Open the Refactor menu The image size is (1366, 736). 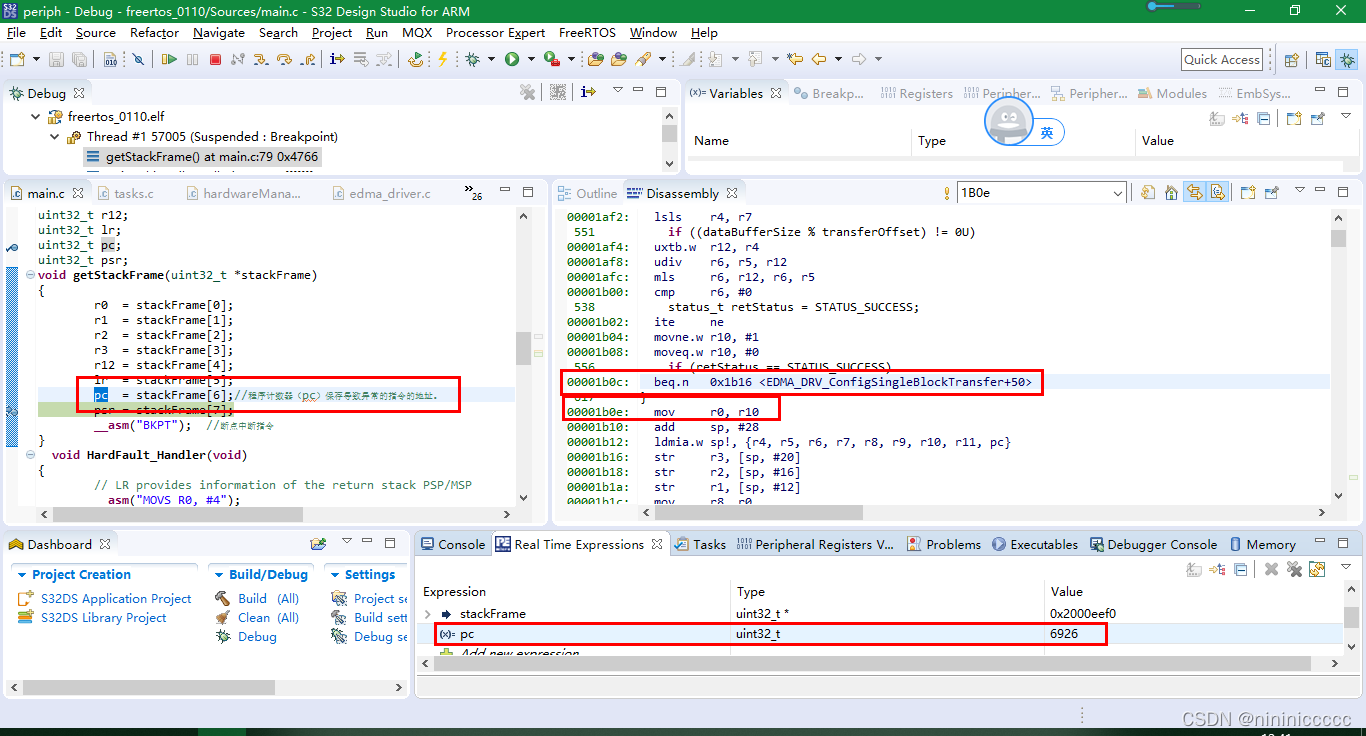tap(154, 32)
